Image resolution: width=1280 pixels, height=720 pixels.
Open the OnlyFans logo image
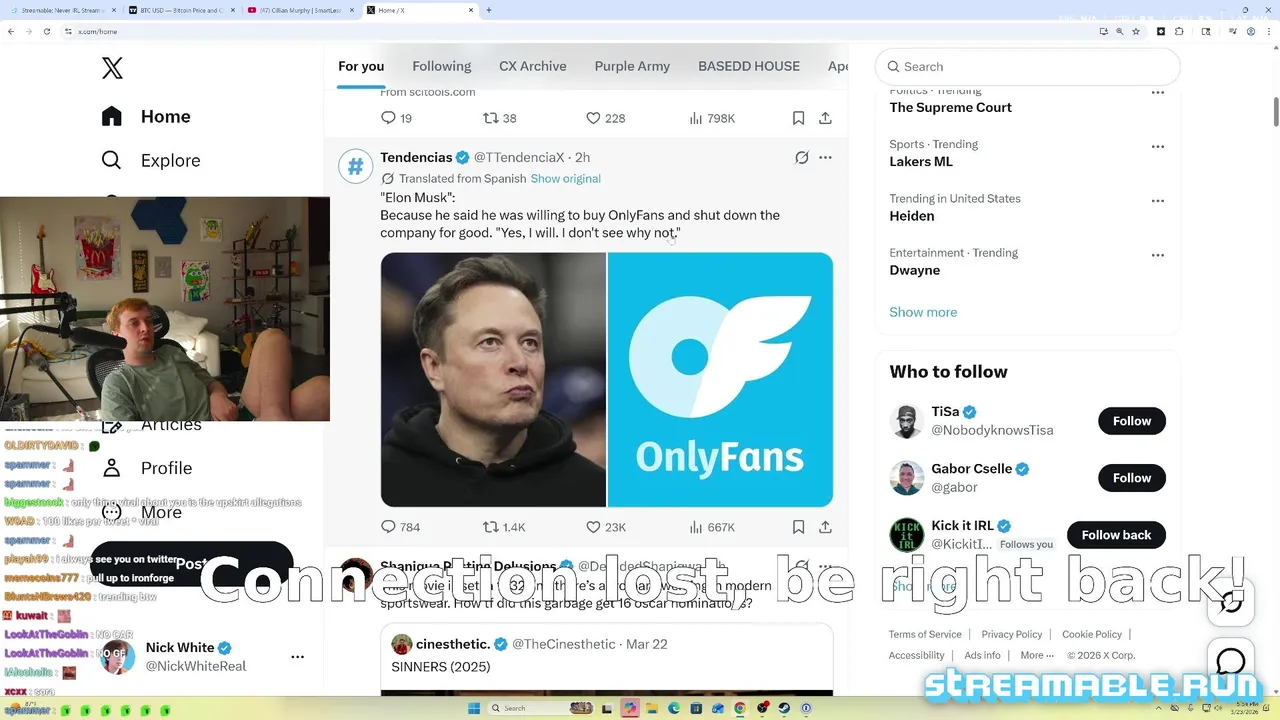pos(720,380)
